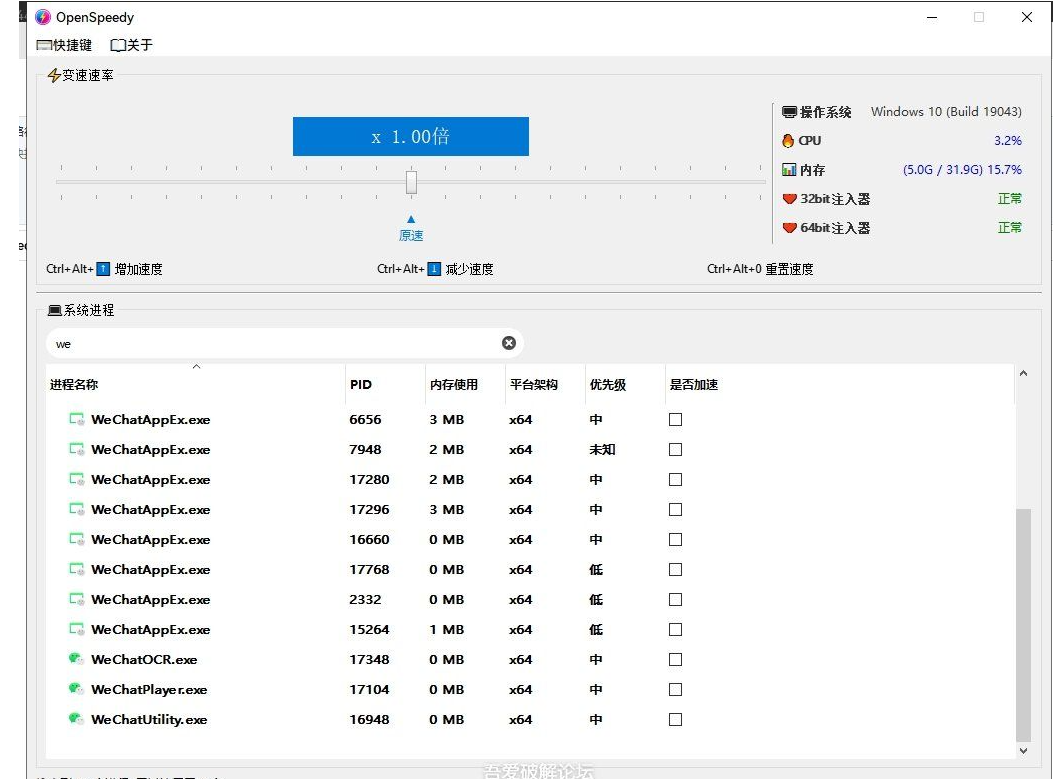Image resolution: width=1053 pixels, height=779 pixels.
Task: Click the speed slider handle
Action: 411,182
